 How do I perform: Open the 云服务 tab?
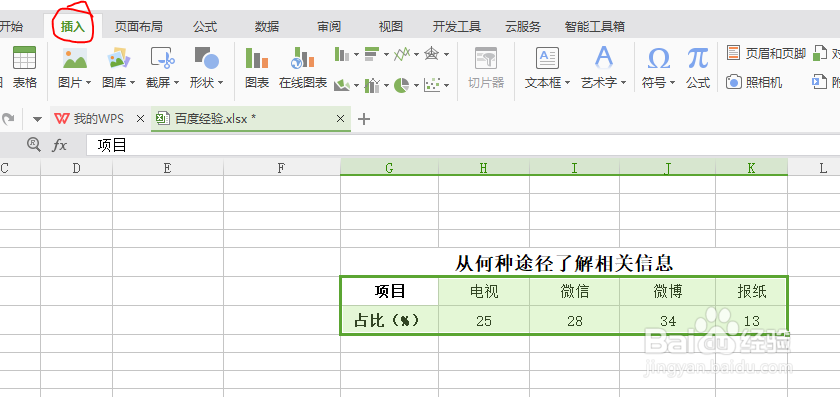tap(523, 26)
